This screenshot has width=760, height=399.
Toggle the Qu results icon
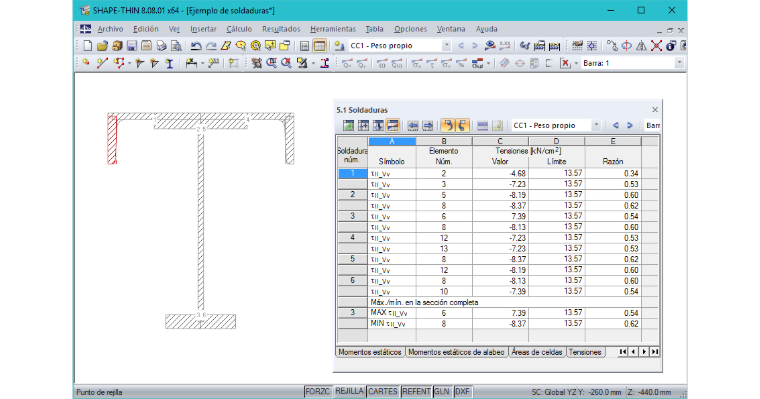pos(347,63)
